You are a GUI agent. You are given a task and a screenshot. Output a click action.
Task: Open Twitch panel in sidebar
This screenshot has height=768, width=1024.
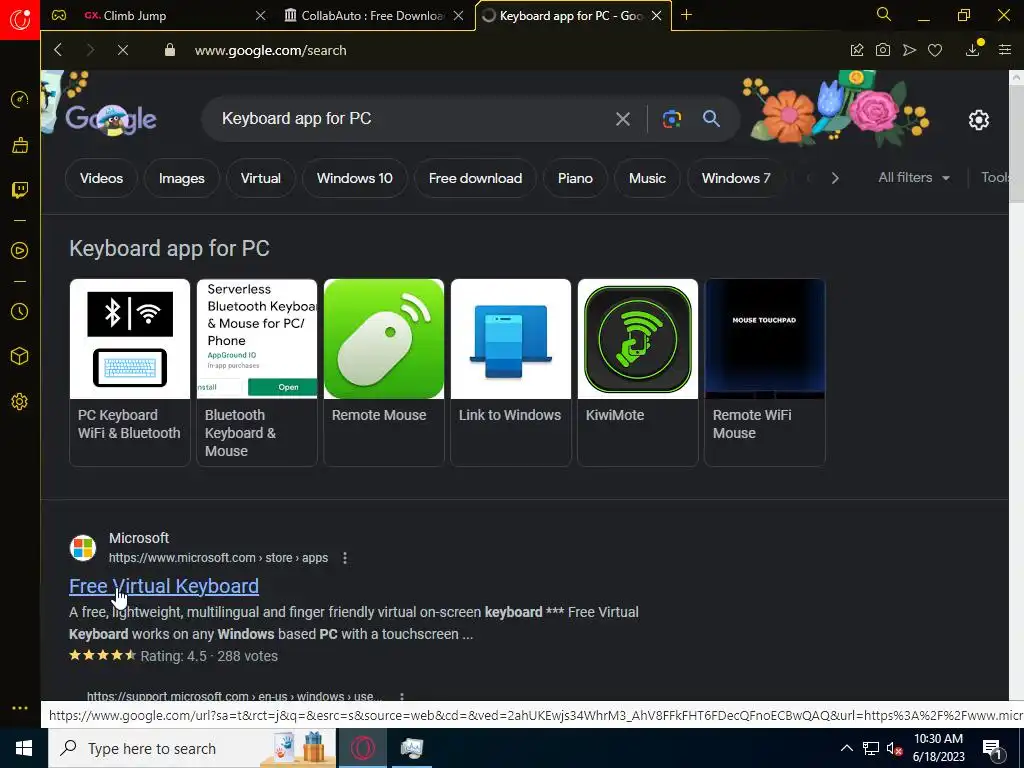point(20,190)
